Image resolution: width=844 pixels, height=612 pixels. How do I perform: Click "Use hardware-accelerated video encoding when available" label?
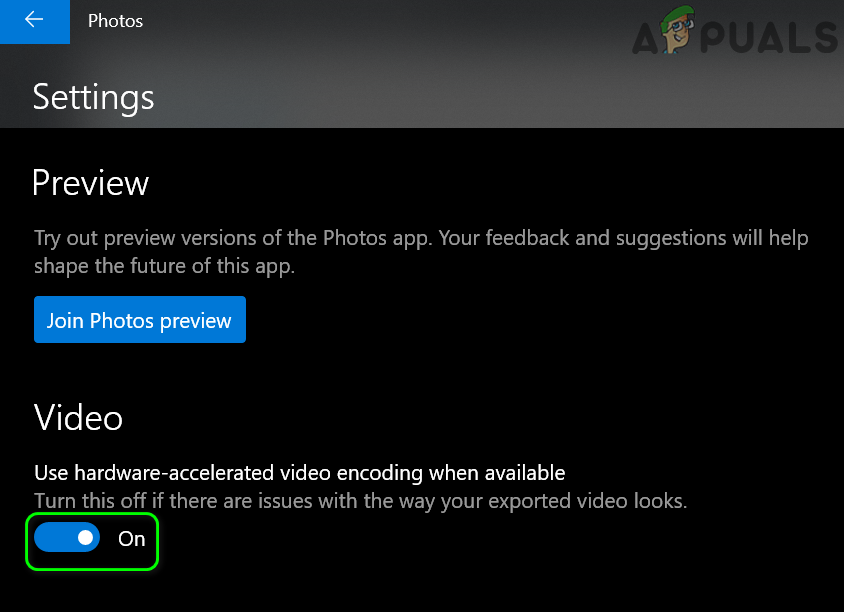coord(299,473)
